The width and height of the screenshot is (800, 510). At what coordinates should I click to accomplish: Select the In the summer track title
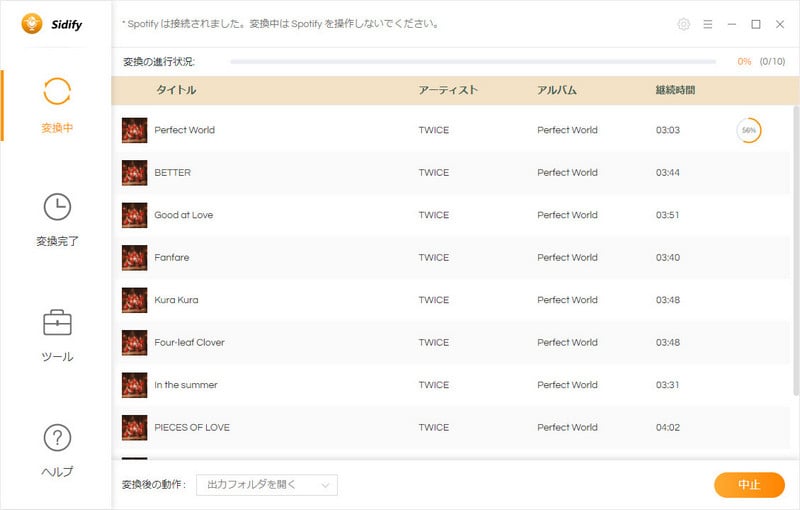[186, 385]
